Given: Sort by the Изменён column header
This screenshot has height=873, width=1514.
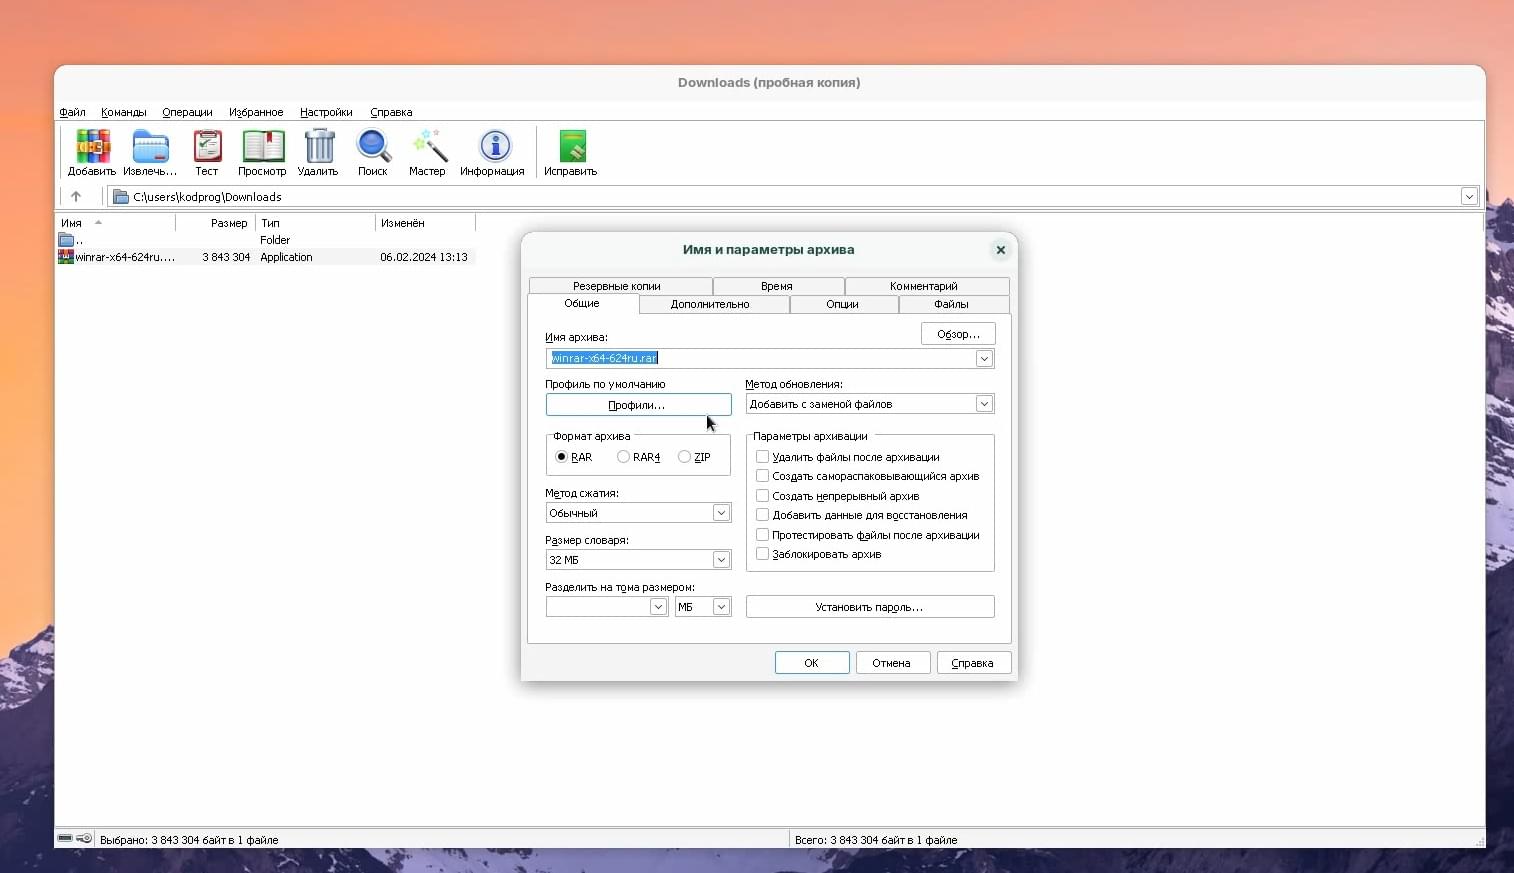Looking at the screenshot, I should [x=425, y=223].
